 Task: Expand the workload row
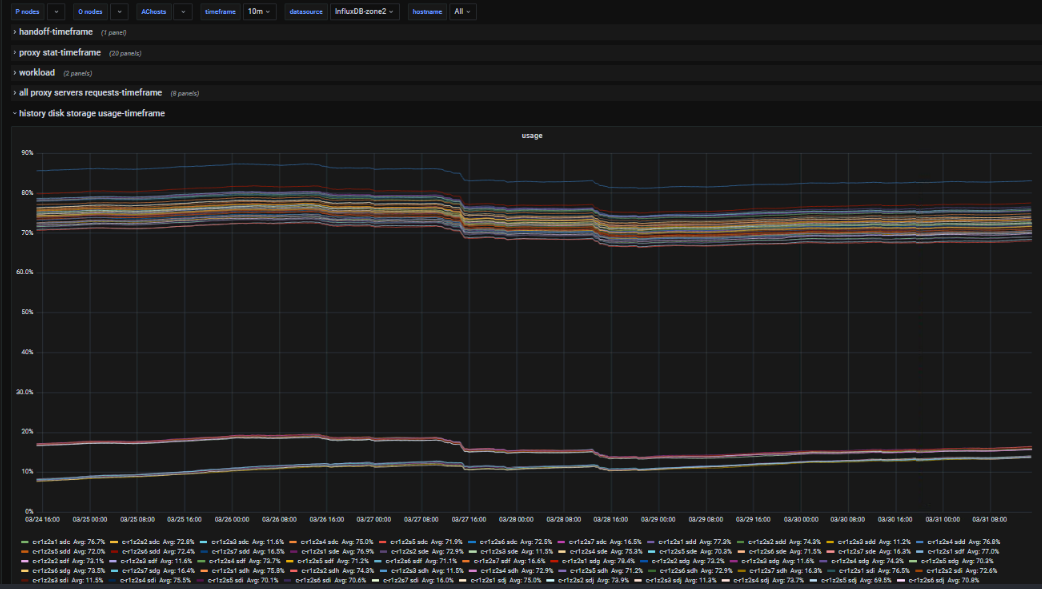click(x=36, y=72)
